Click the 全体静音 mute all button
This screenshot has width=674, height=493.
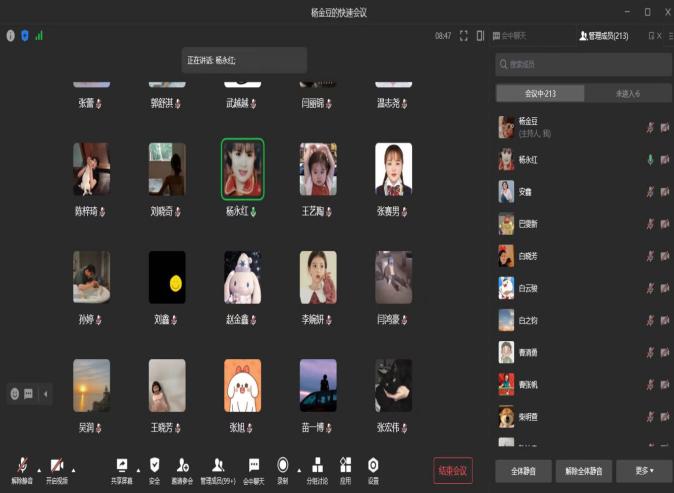[524, 471]
